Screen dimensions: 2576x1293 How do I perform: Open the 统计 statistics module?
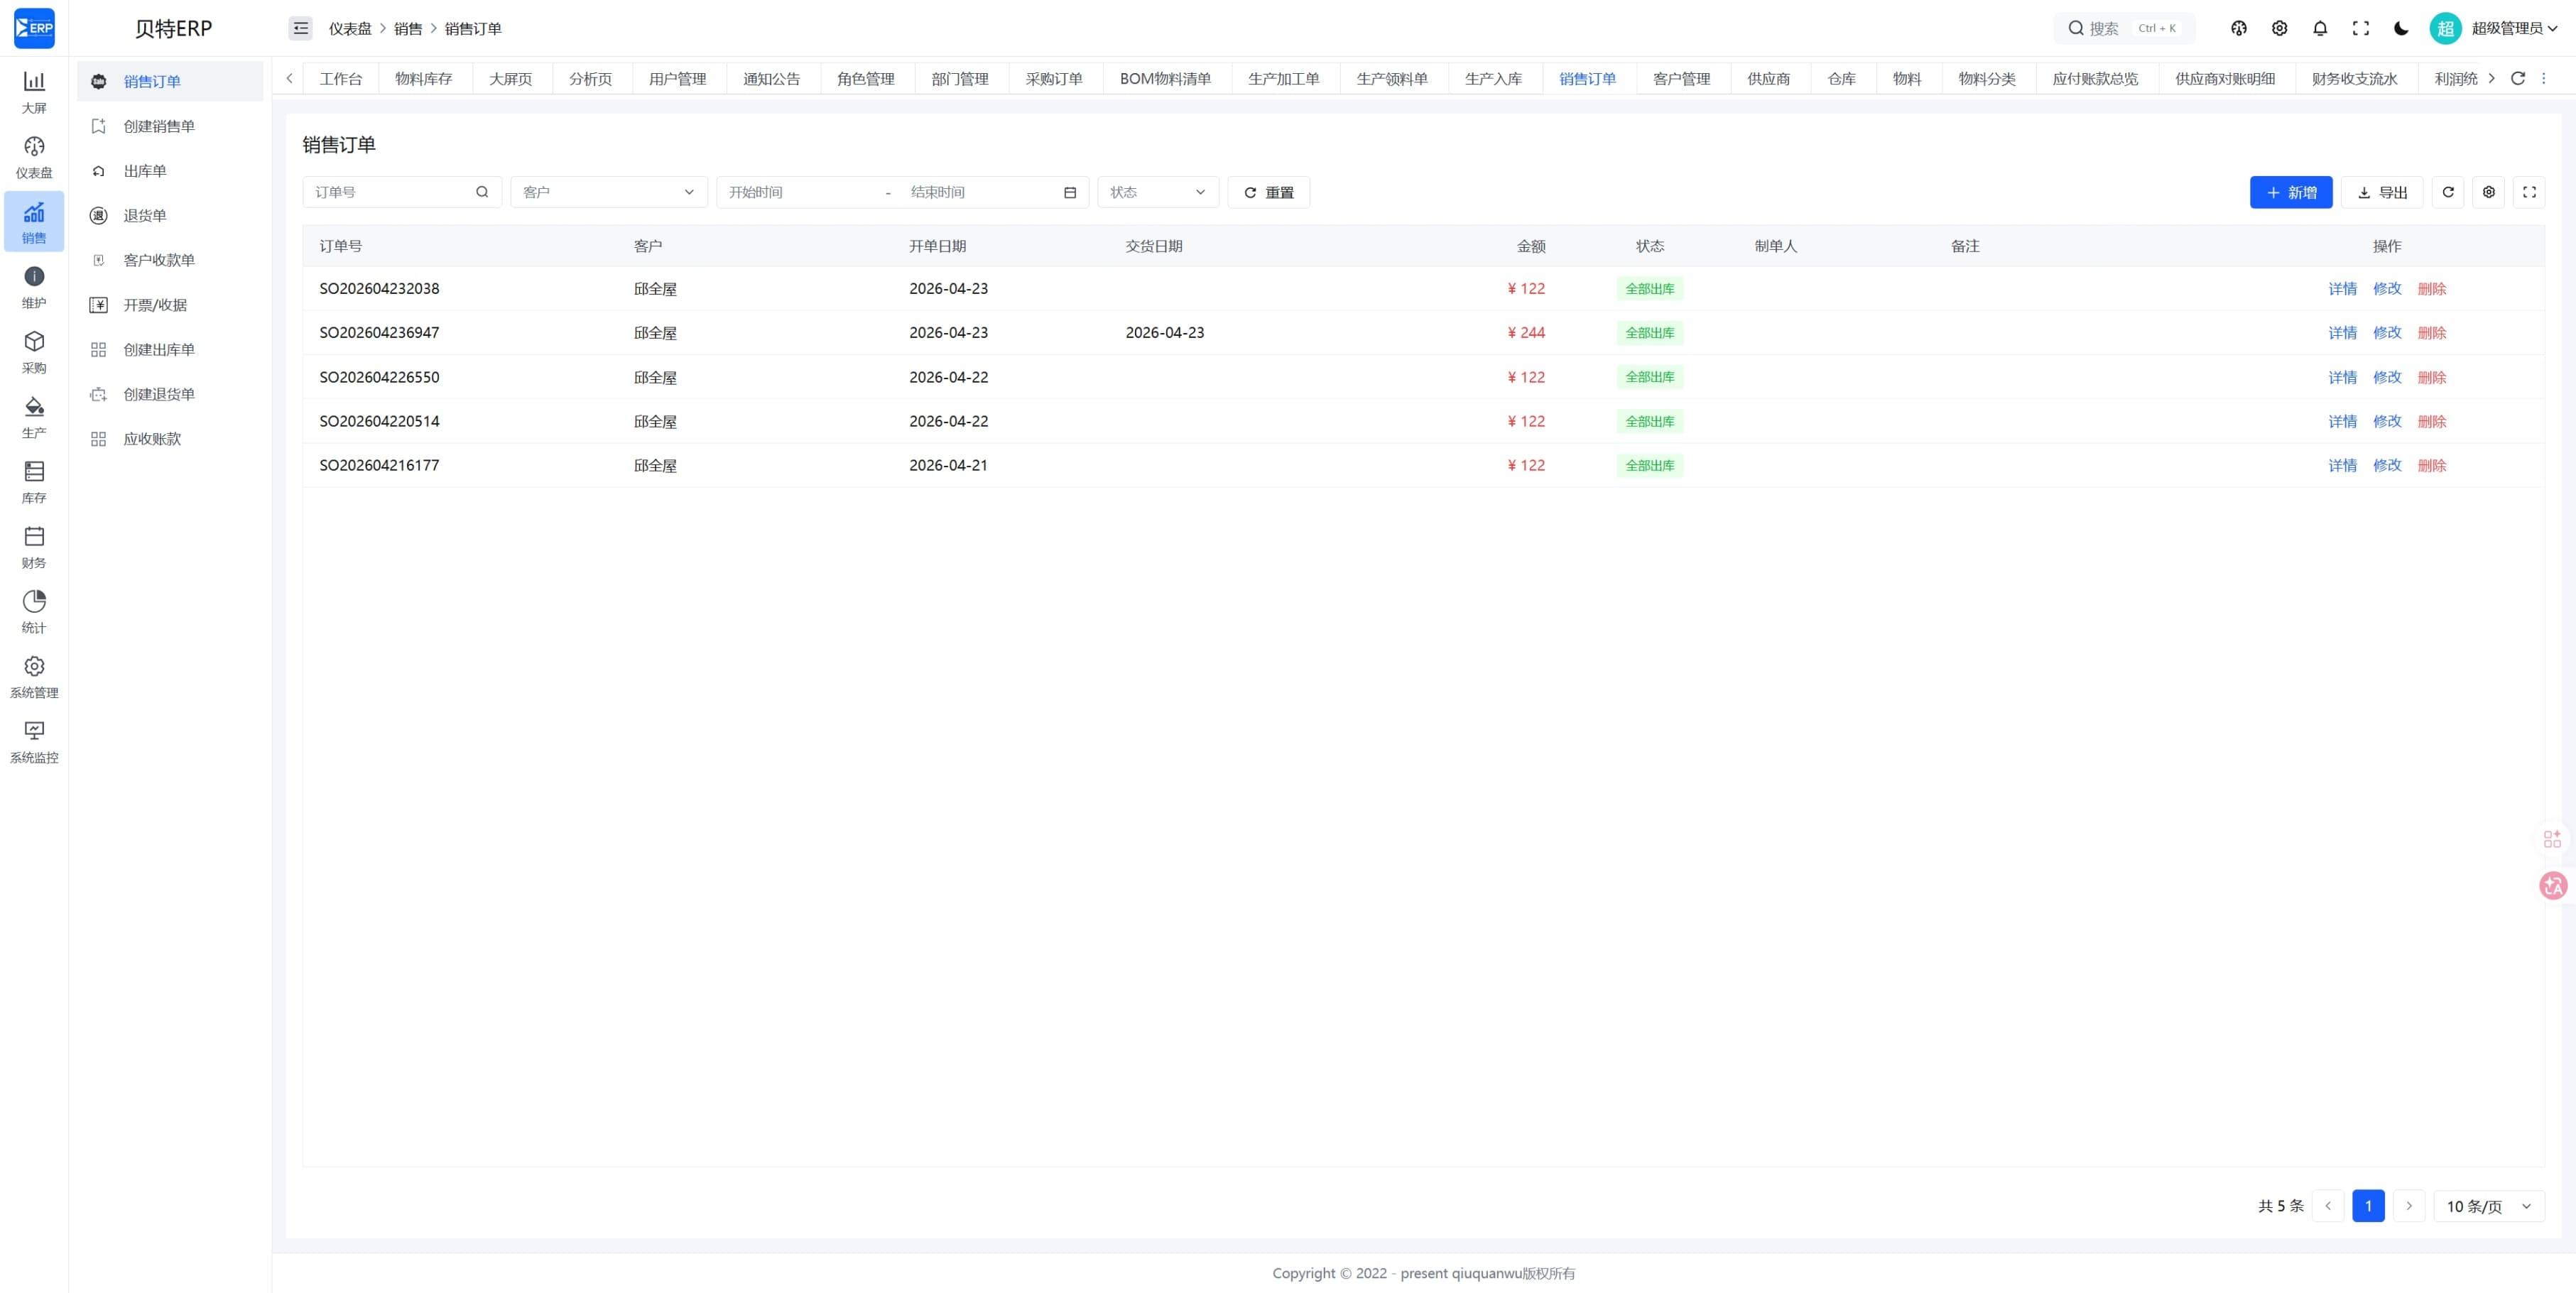point(34,611)
